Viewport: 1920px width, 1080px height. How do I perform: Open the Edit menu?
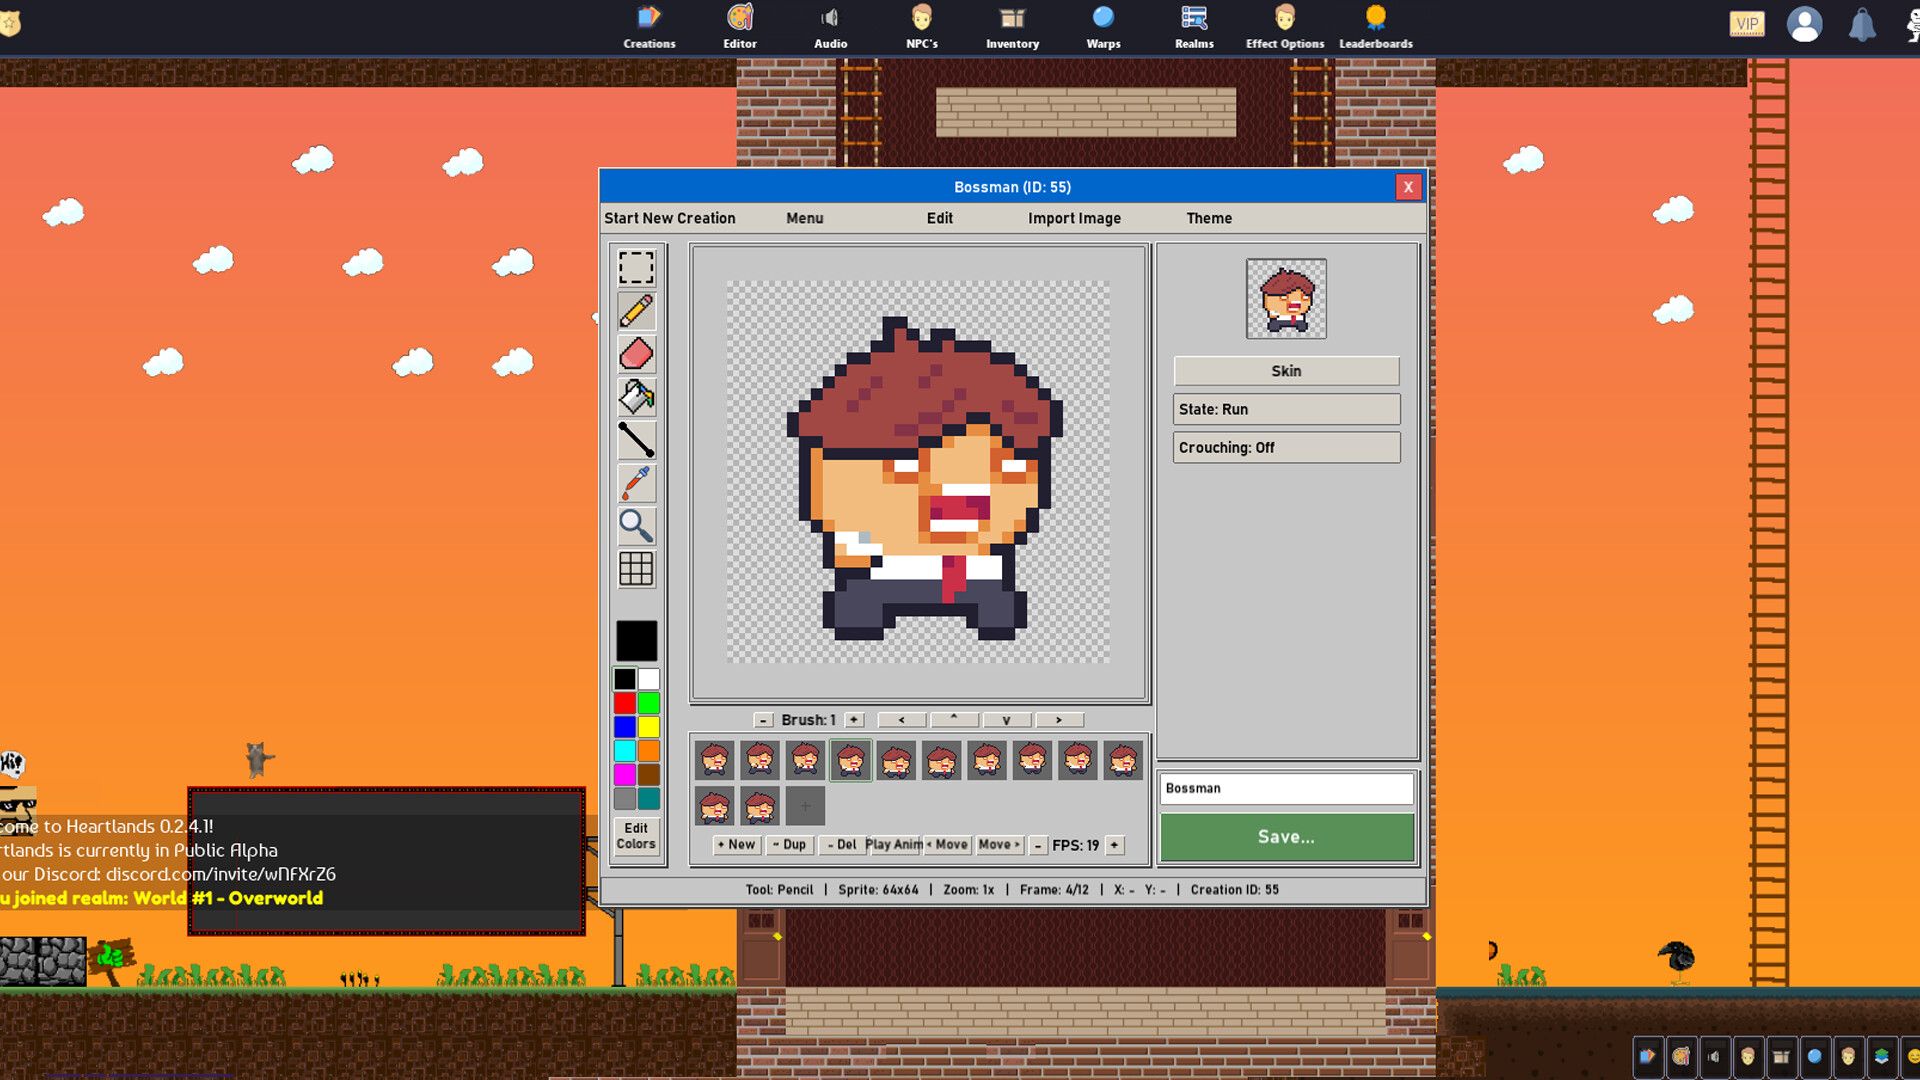[x=939, y=218]
